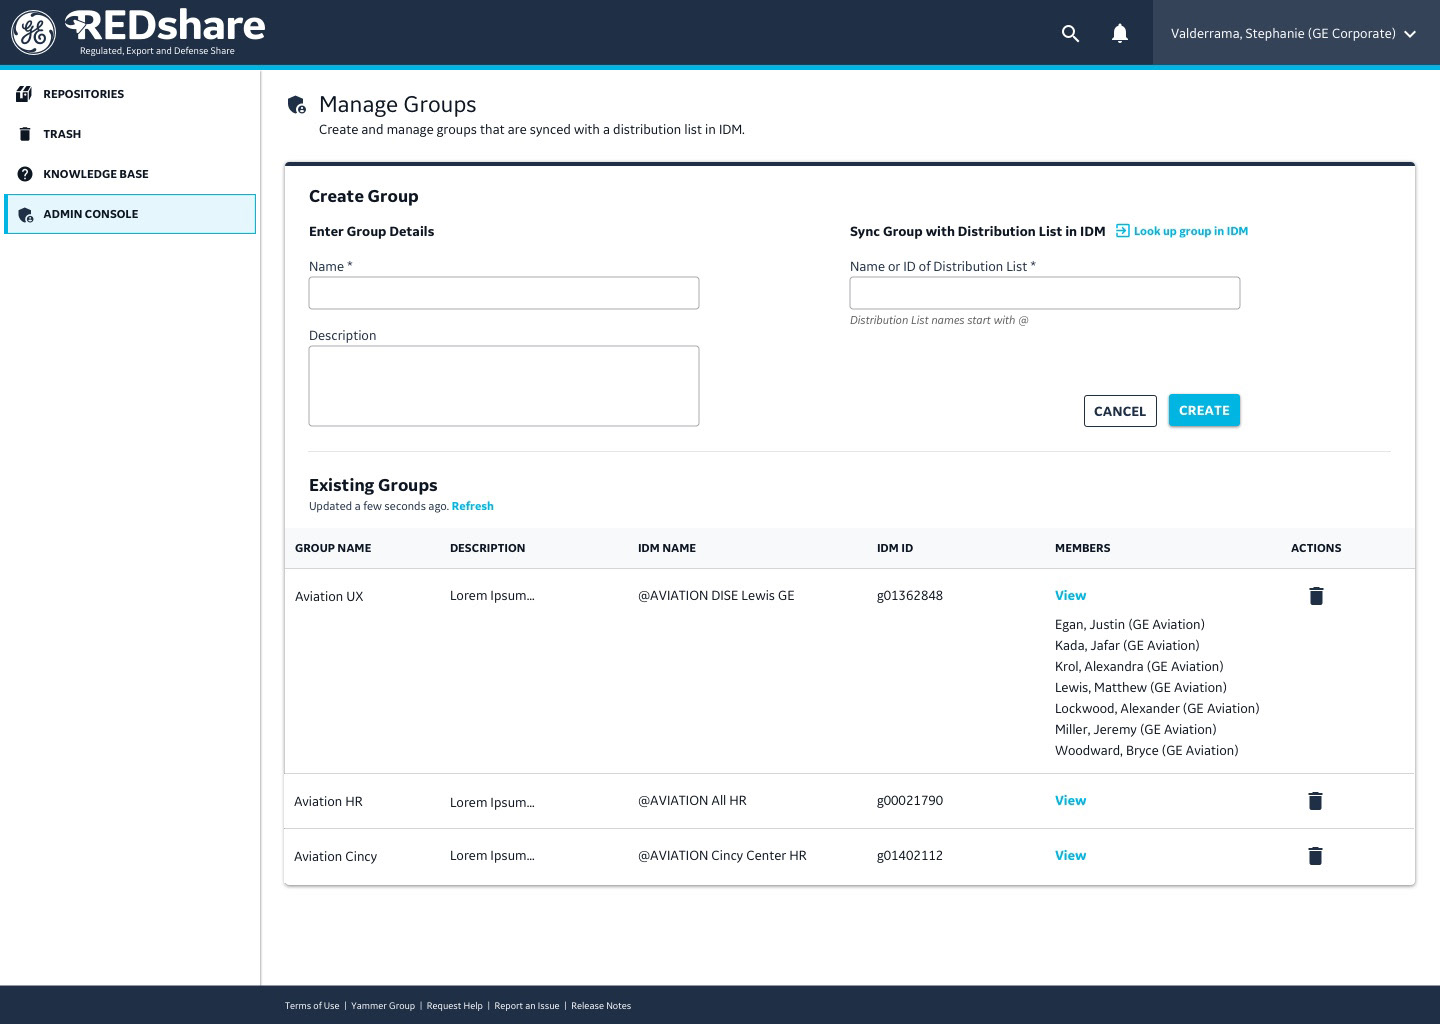Click IDM ID g00021790
The height and width of the screenshot is (1024, 1440).
click(x=910, y=801)
